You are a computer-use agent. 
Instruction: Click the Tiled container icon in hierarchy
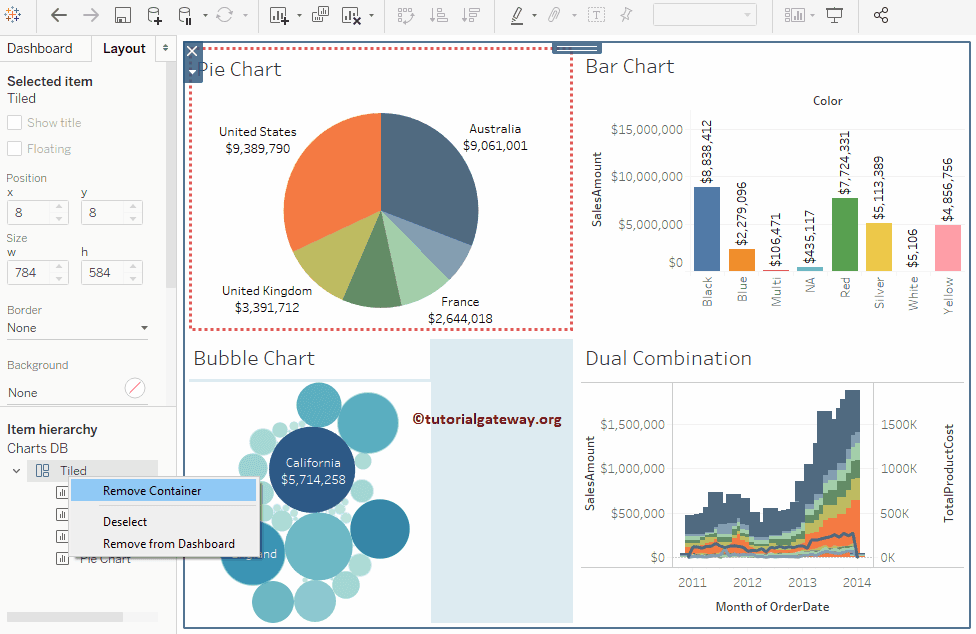coord(43,471)
